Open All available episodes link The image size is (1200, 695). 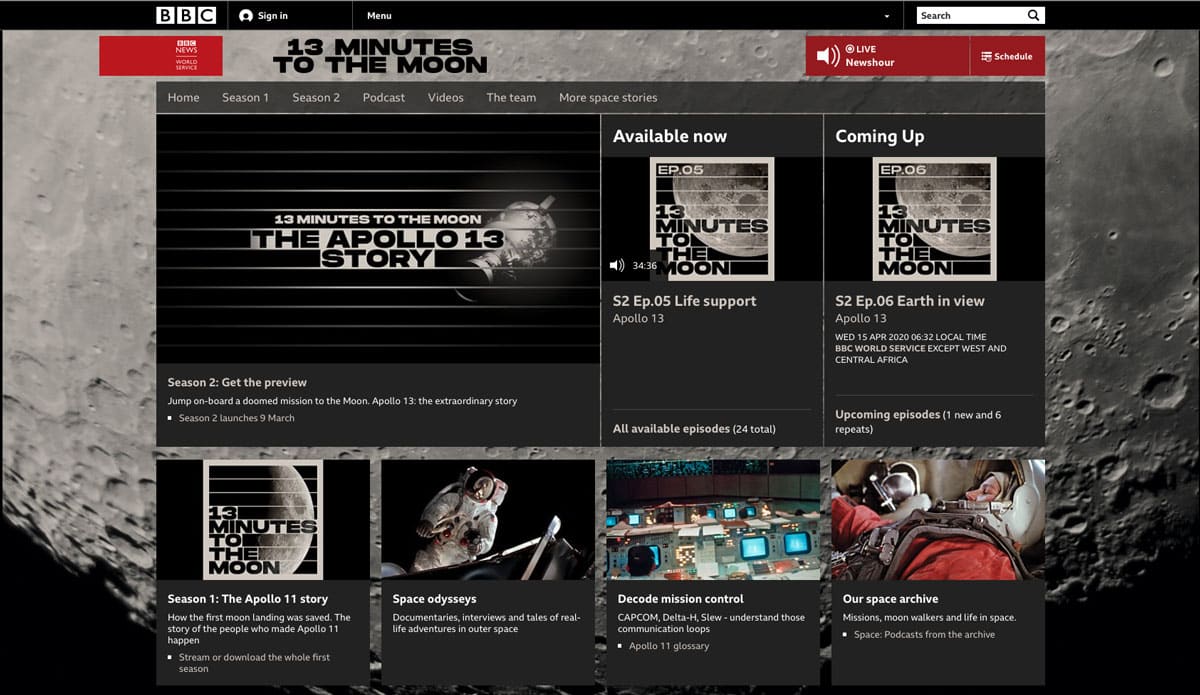(671, 429)
